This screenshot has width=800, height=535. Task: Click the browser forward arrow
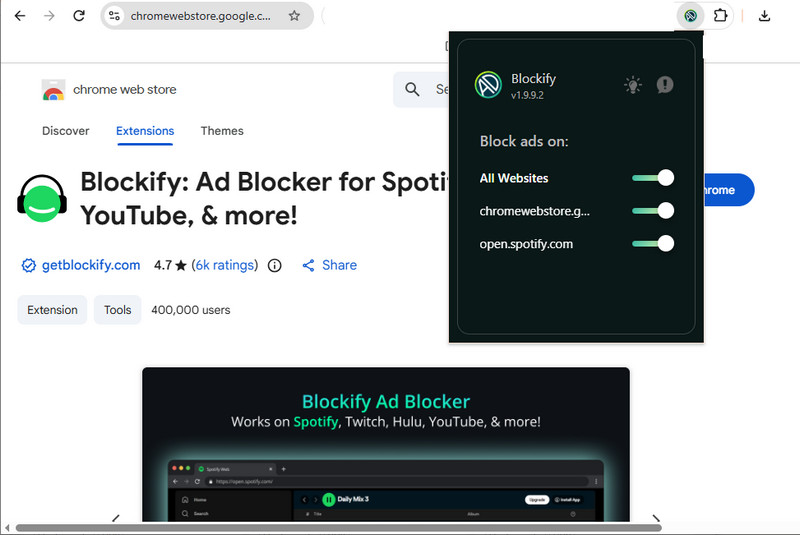(x=49, y=16)
